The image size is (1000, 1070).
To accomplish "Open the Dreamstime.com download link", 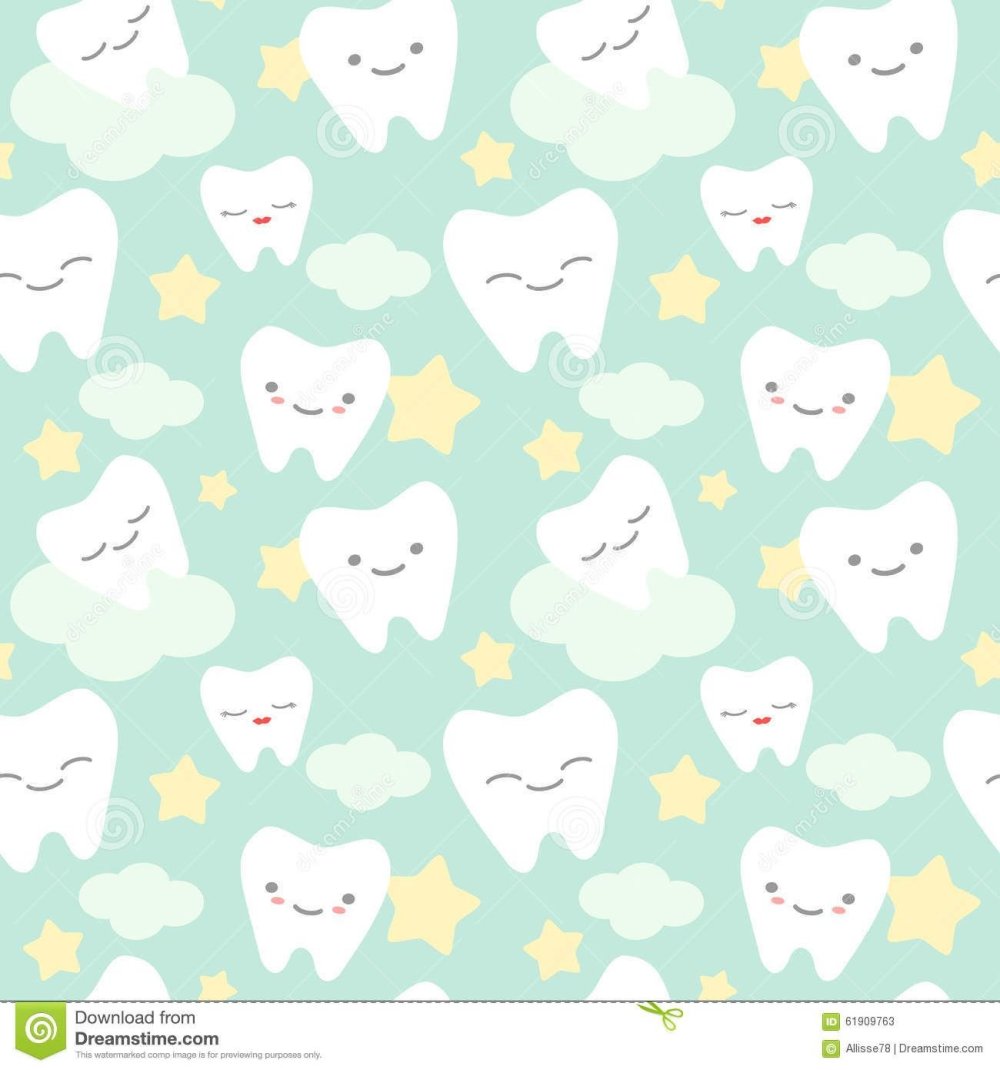I will pos(146,1038).
